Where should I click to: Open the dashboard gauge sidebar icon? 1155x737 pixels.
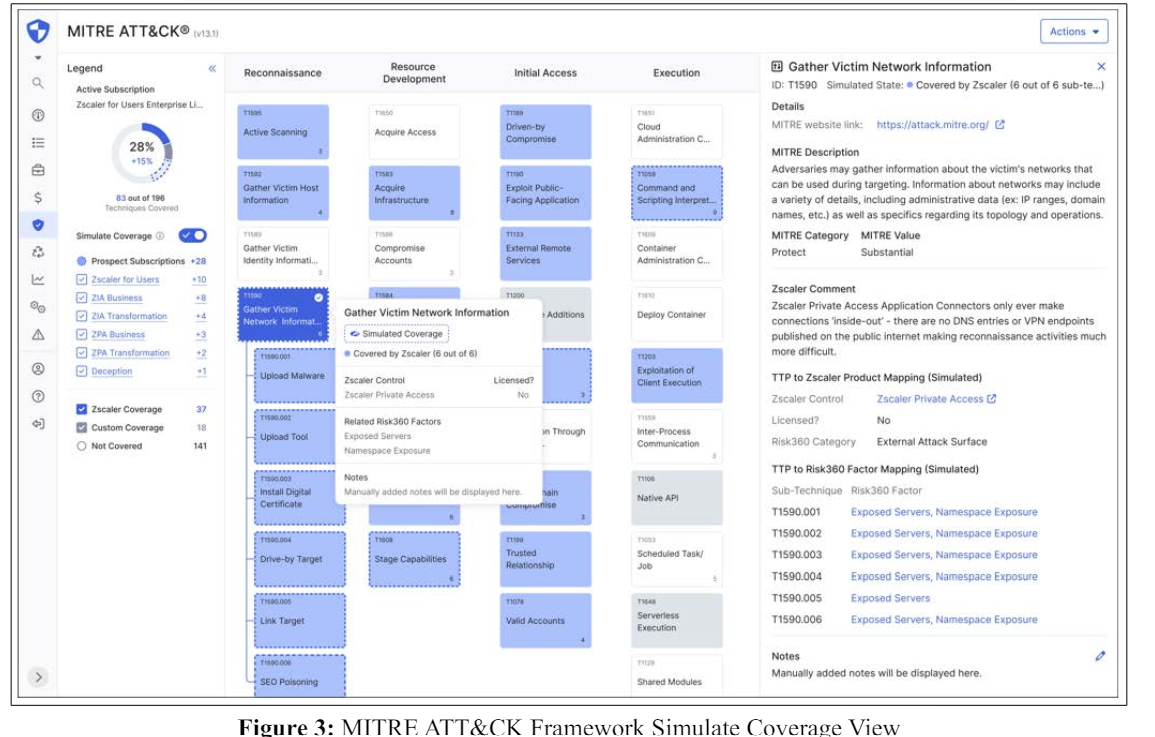38,115
